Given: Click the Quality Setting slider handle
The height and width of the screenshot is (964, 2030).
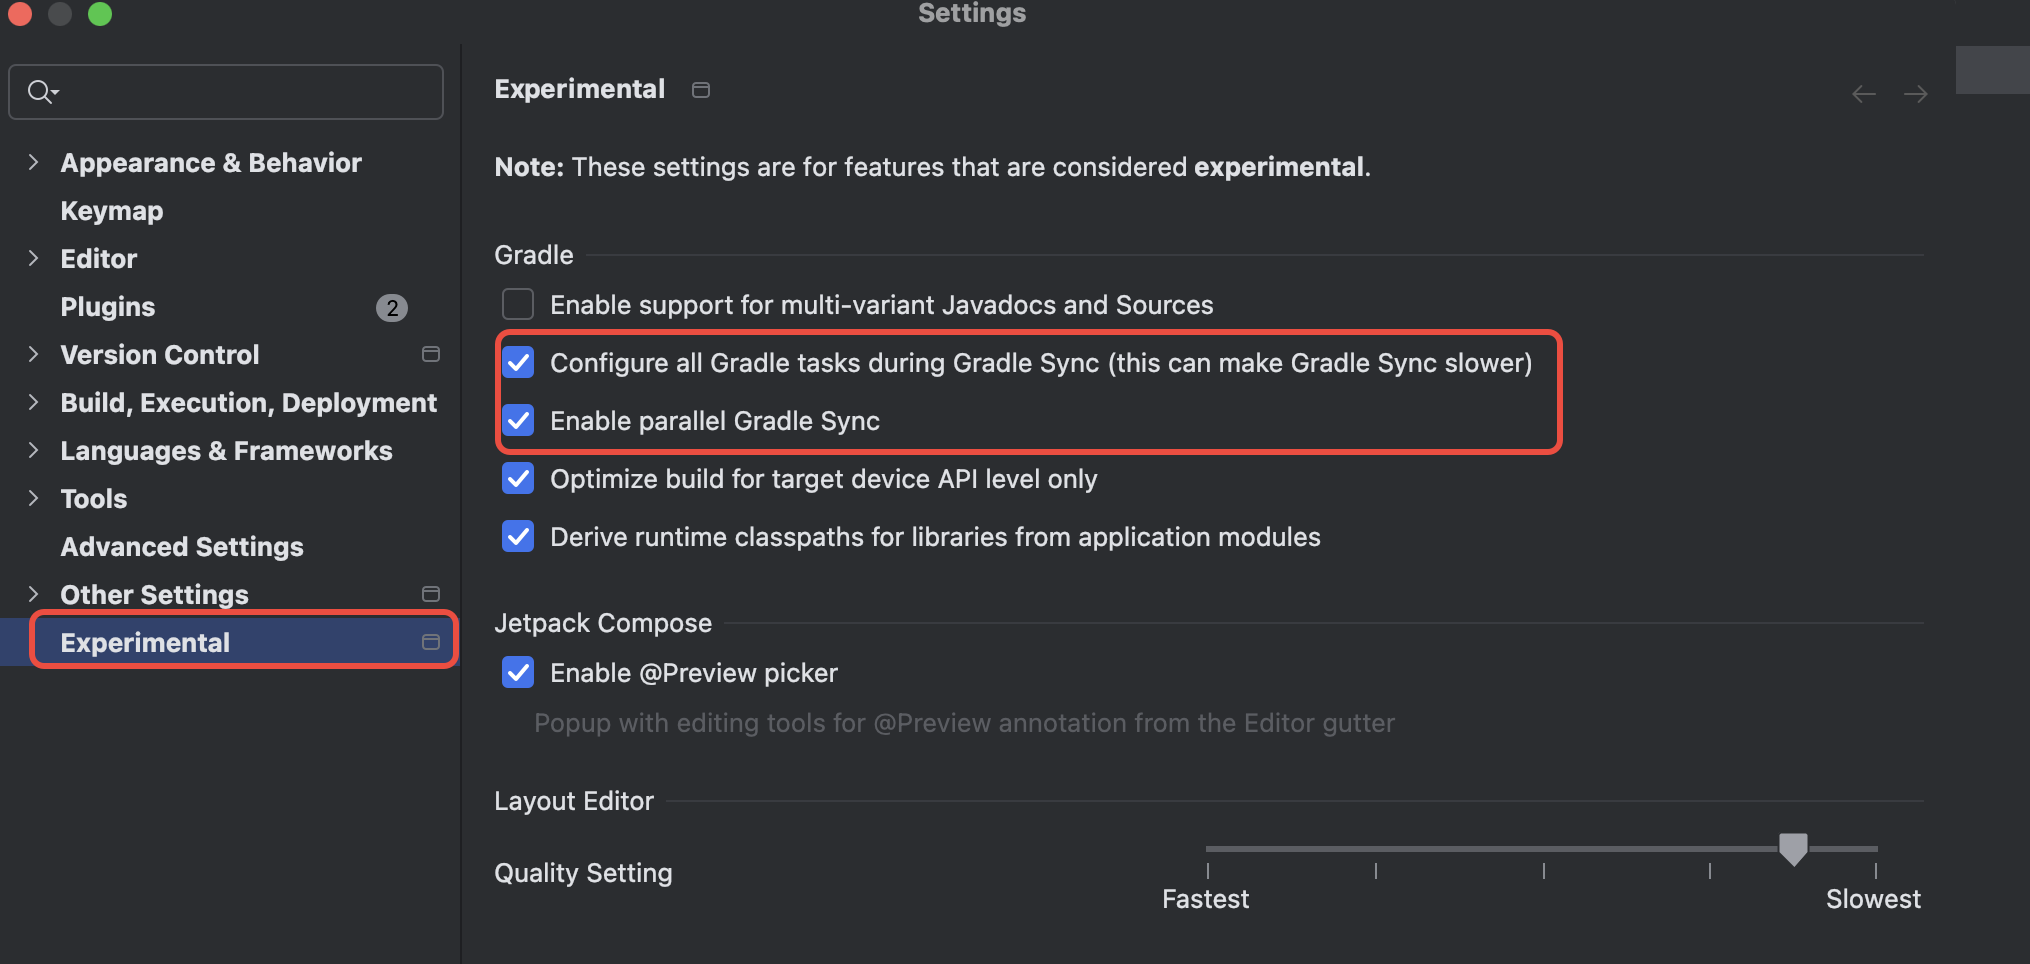Looking at the screenshot, I should (x=1793, y=849).
